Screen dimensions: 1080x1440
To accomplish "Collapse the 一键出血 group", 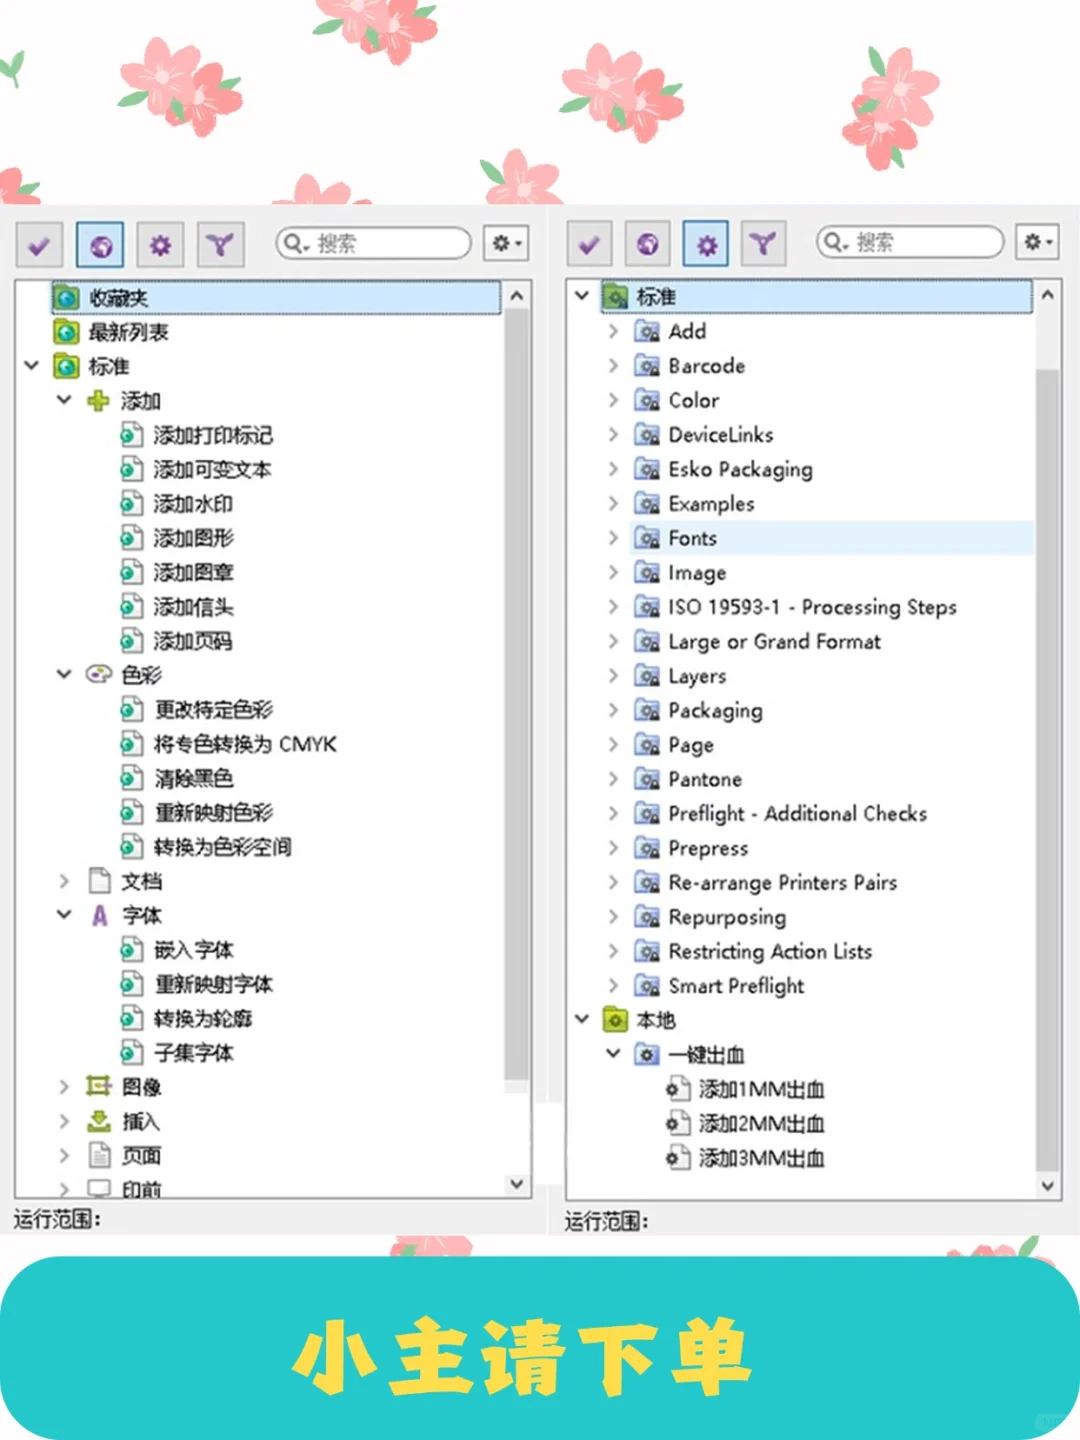I will click(613, 1054).
